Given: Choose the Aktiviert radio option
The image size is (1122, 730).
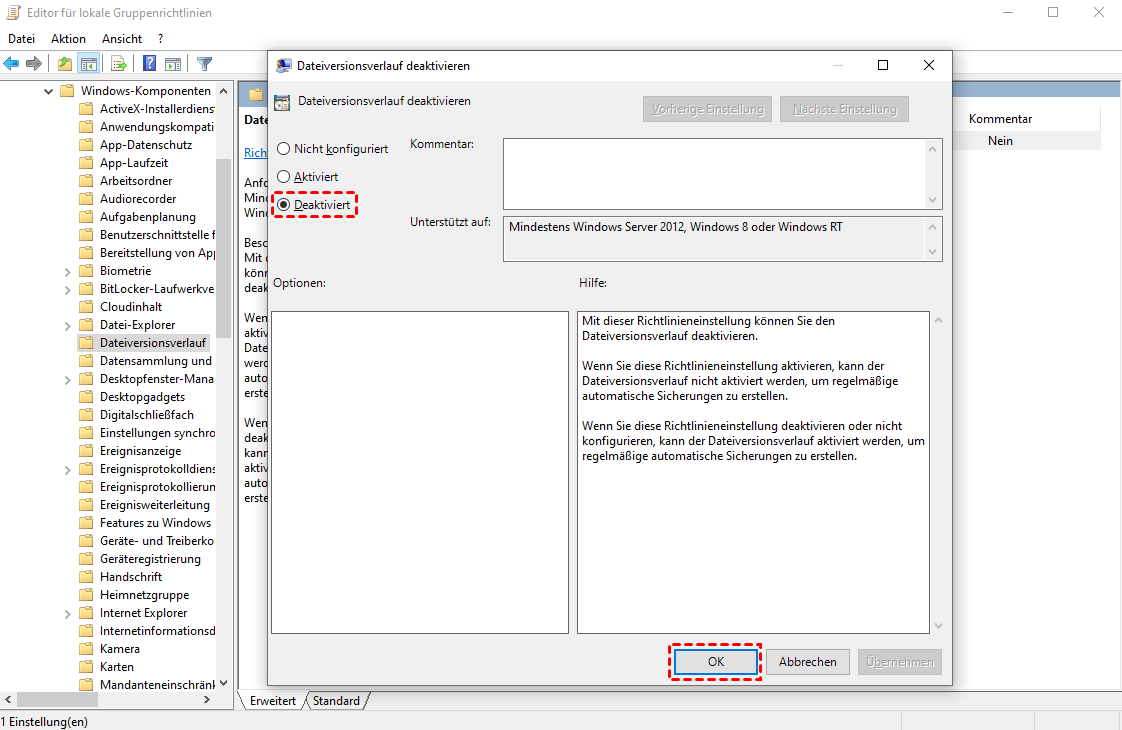Looking at the screenshot, I should coord(284,177).
